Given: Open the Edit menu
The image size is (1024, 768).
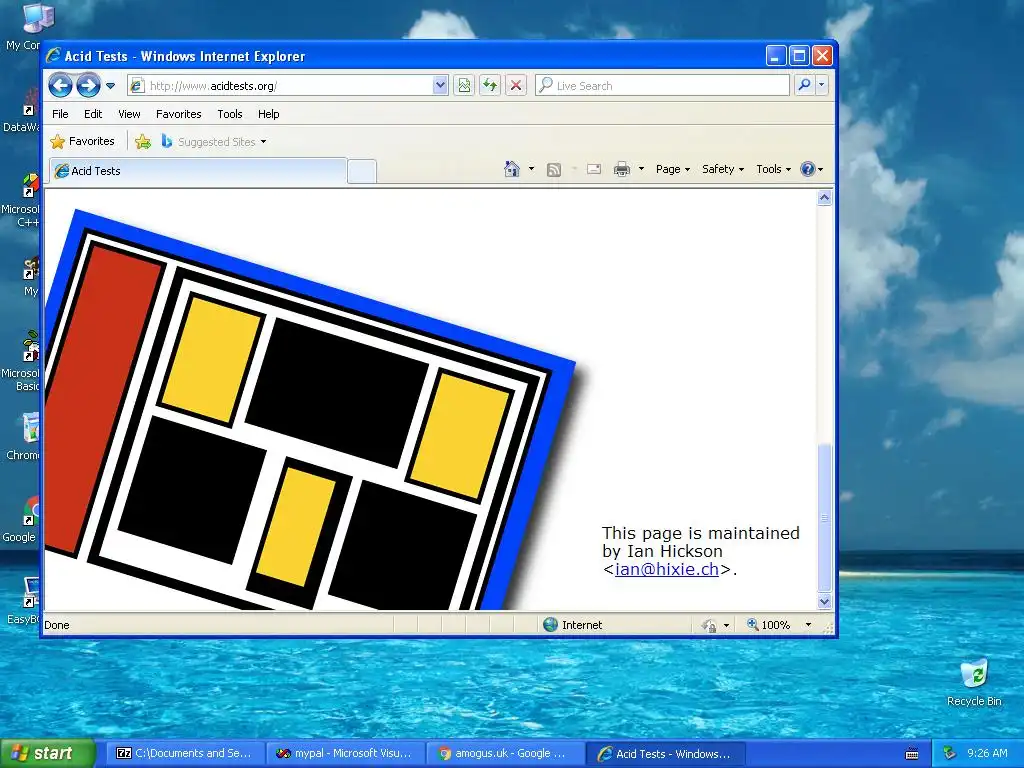Looking at the screenshot, I should [x=93, y=114].
